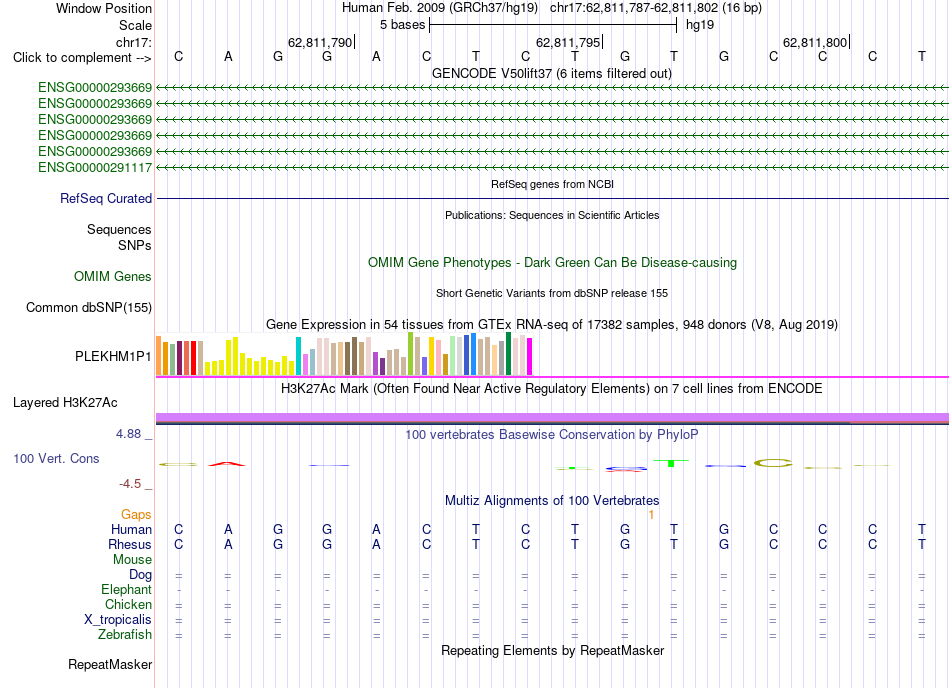Click 'Publications: Sequences in Scientific Articles' title
The width and height of the screenshot is (950, 688).
click(x=552, y=215)
